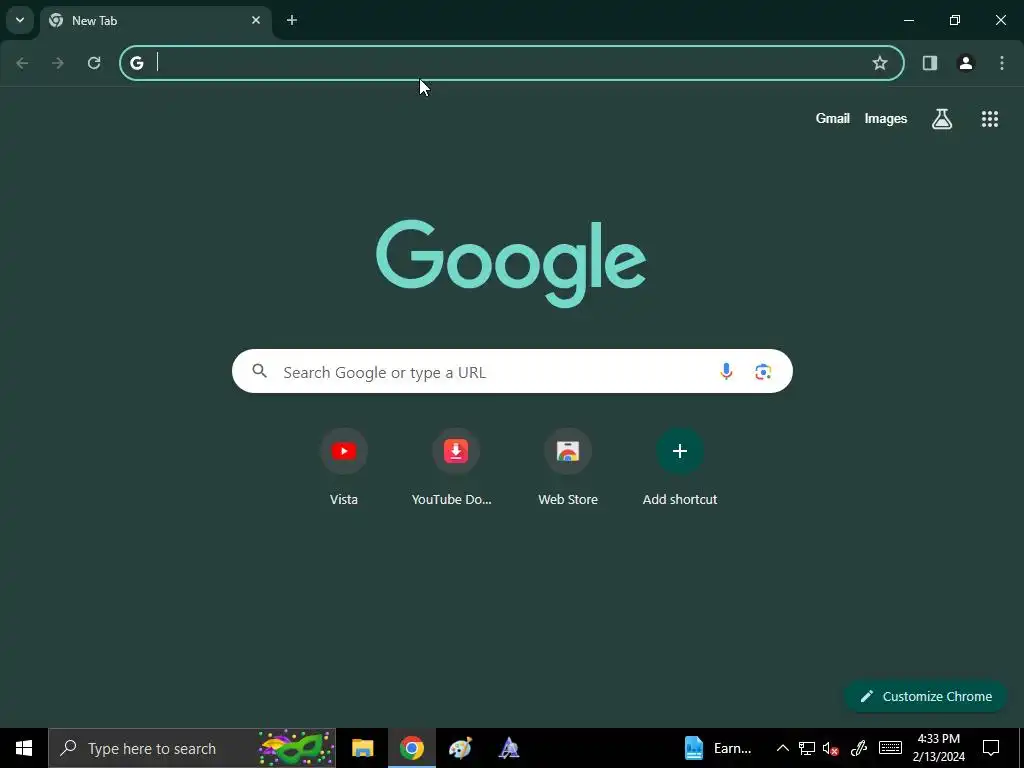Open Images link

pyautogui.click(x=886, y=118)
